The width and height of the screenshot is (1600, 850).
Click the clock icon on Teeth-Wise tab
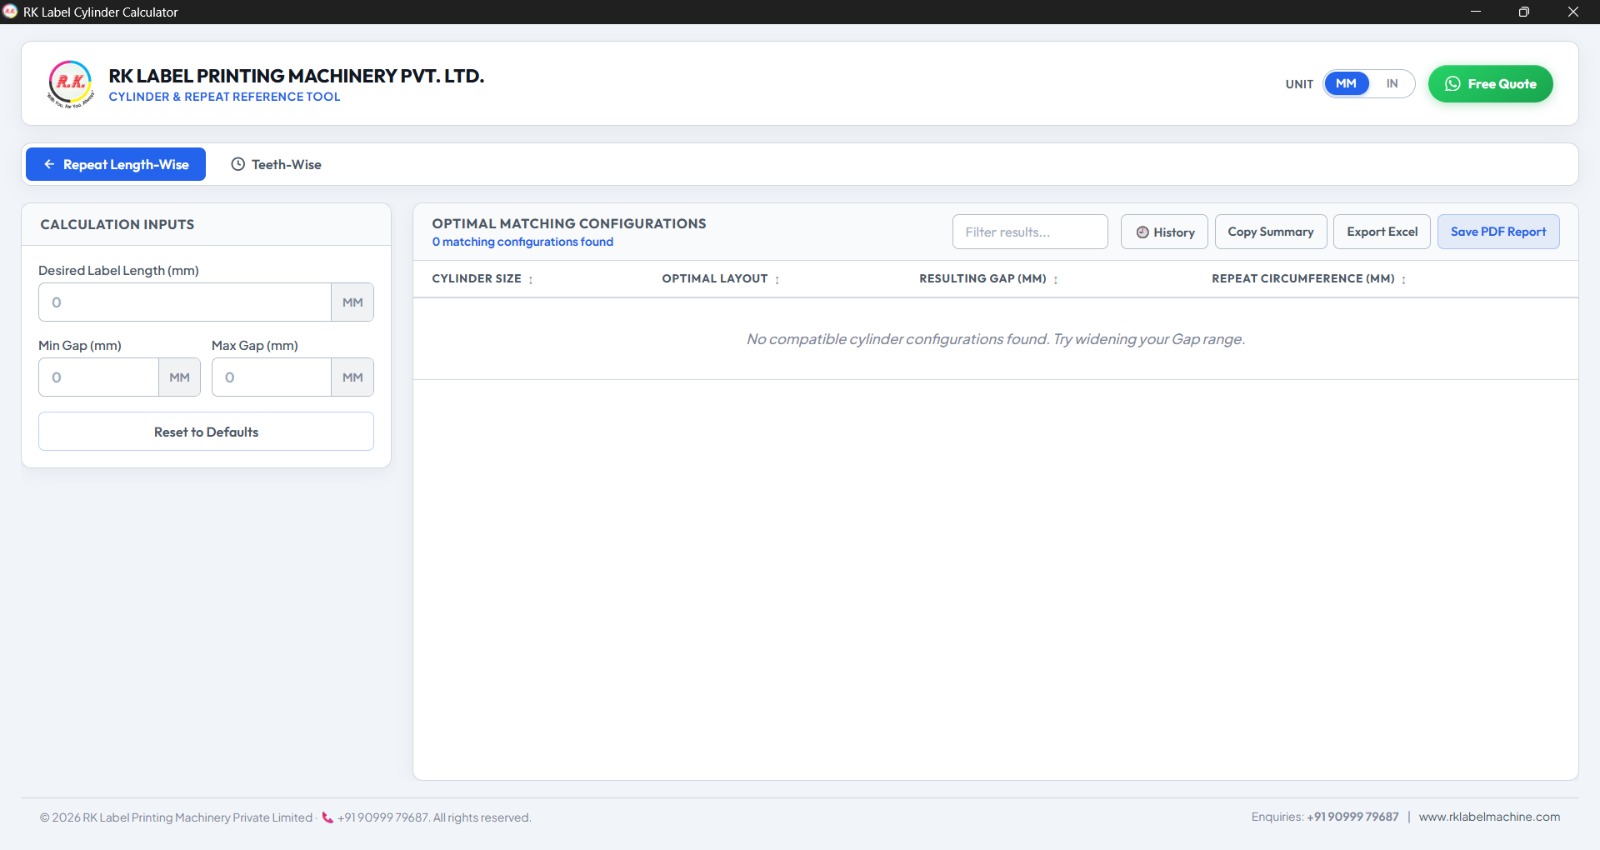[x=238, y=164]
